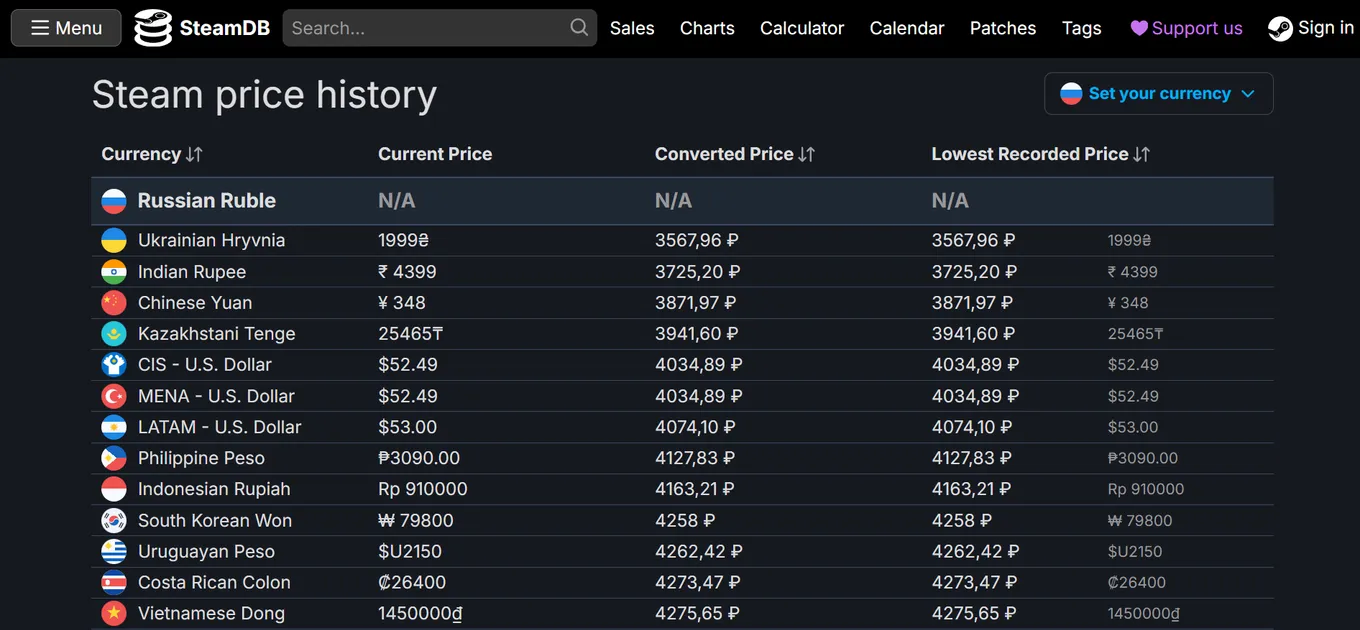Open the Patches nav item
This screenshot has height=630, width=1360.
click(x=1003, y=28)
